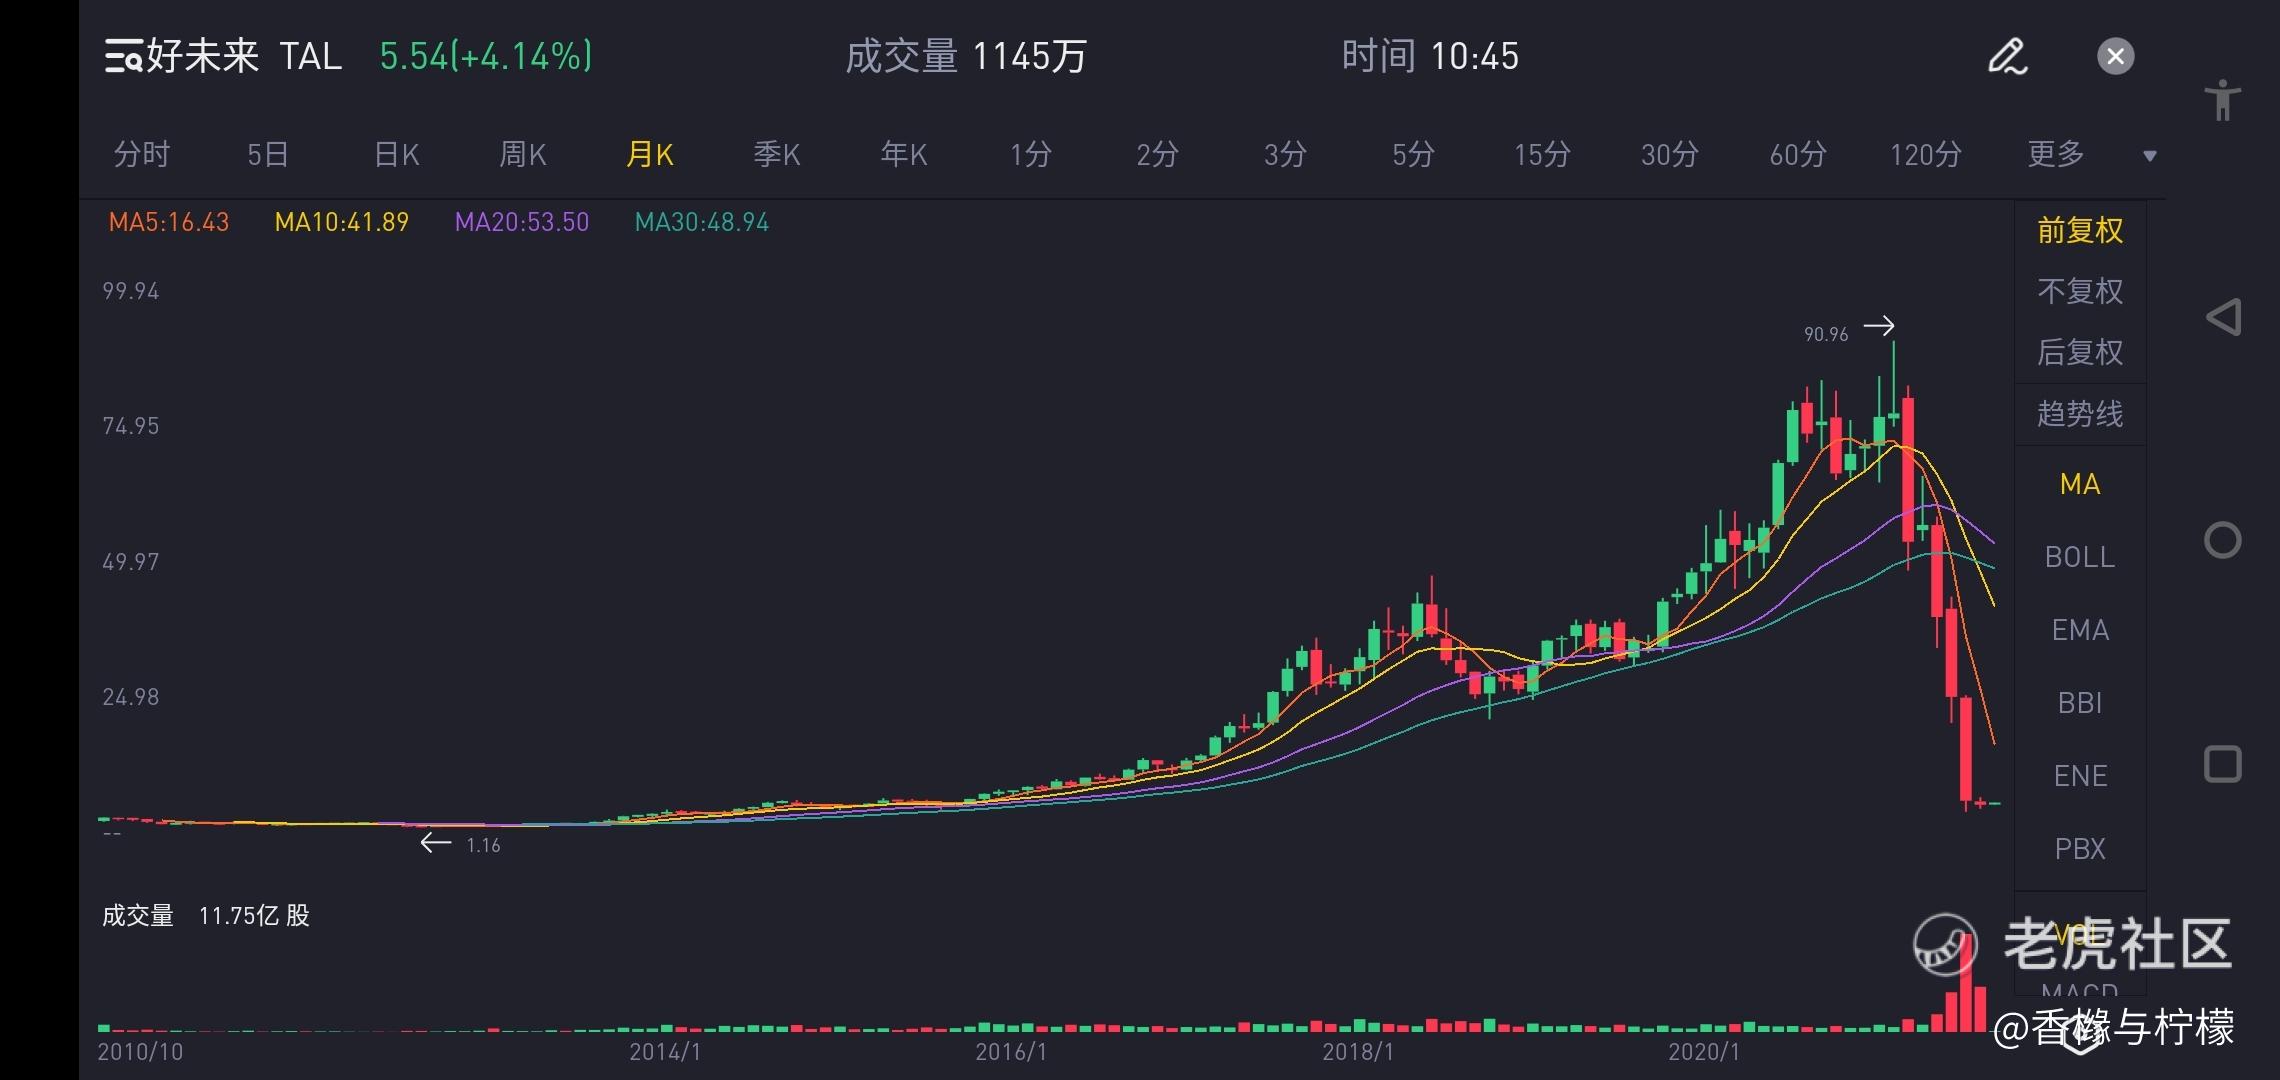The image size is (2280, 1080).
Task: Tap 时间 10:45 in header
Action: click(x=1430, y=56)
